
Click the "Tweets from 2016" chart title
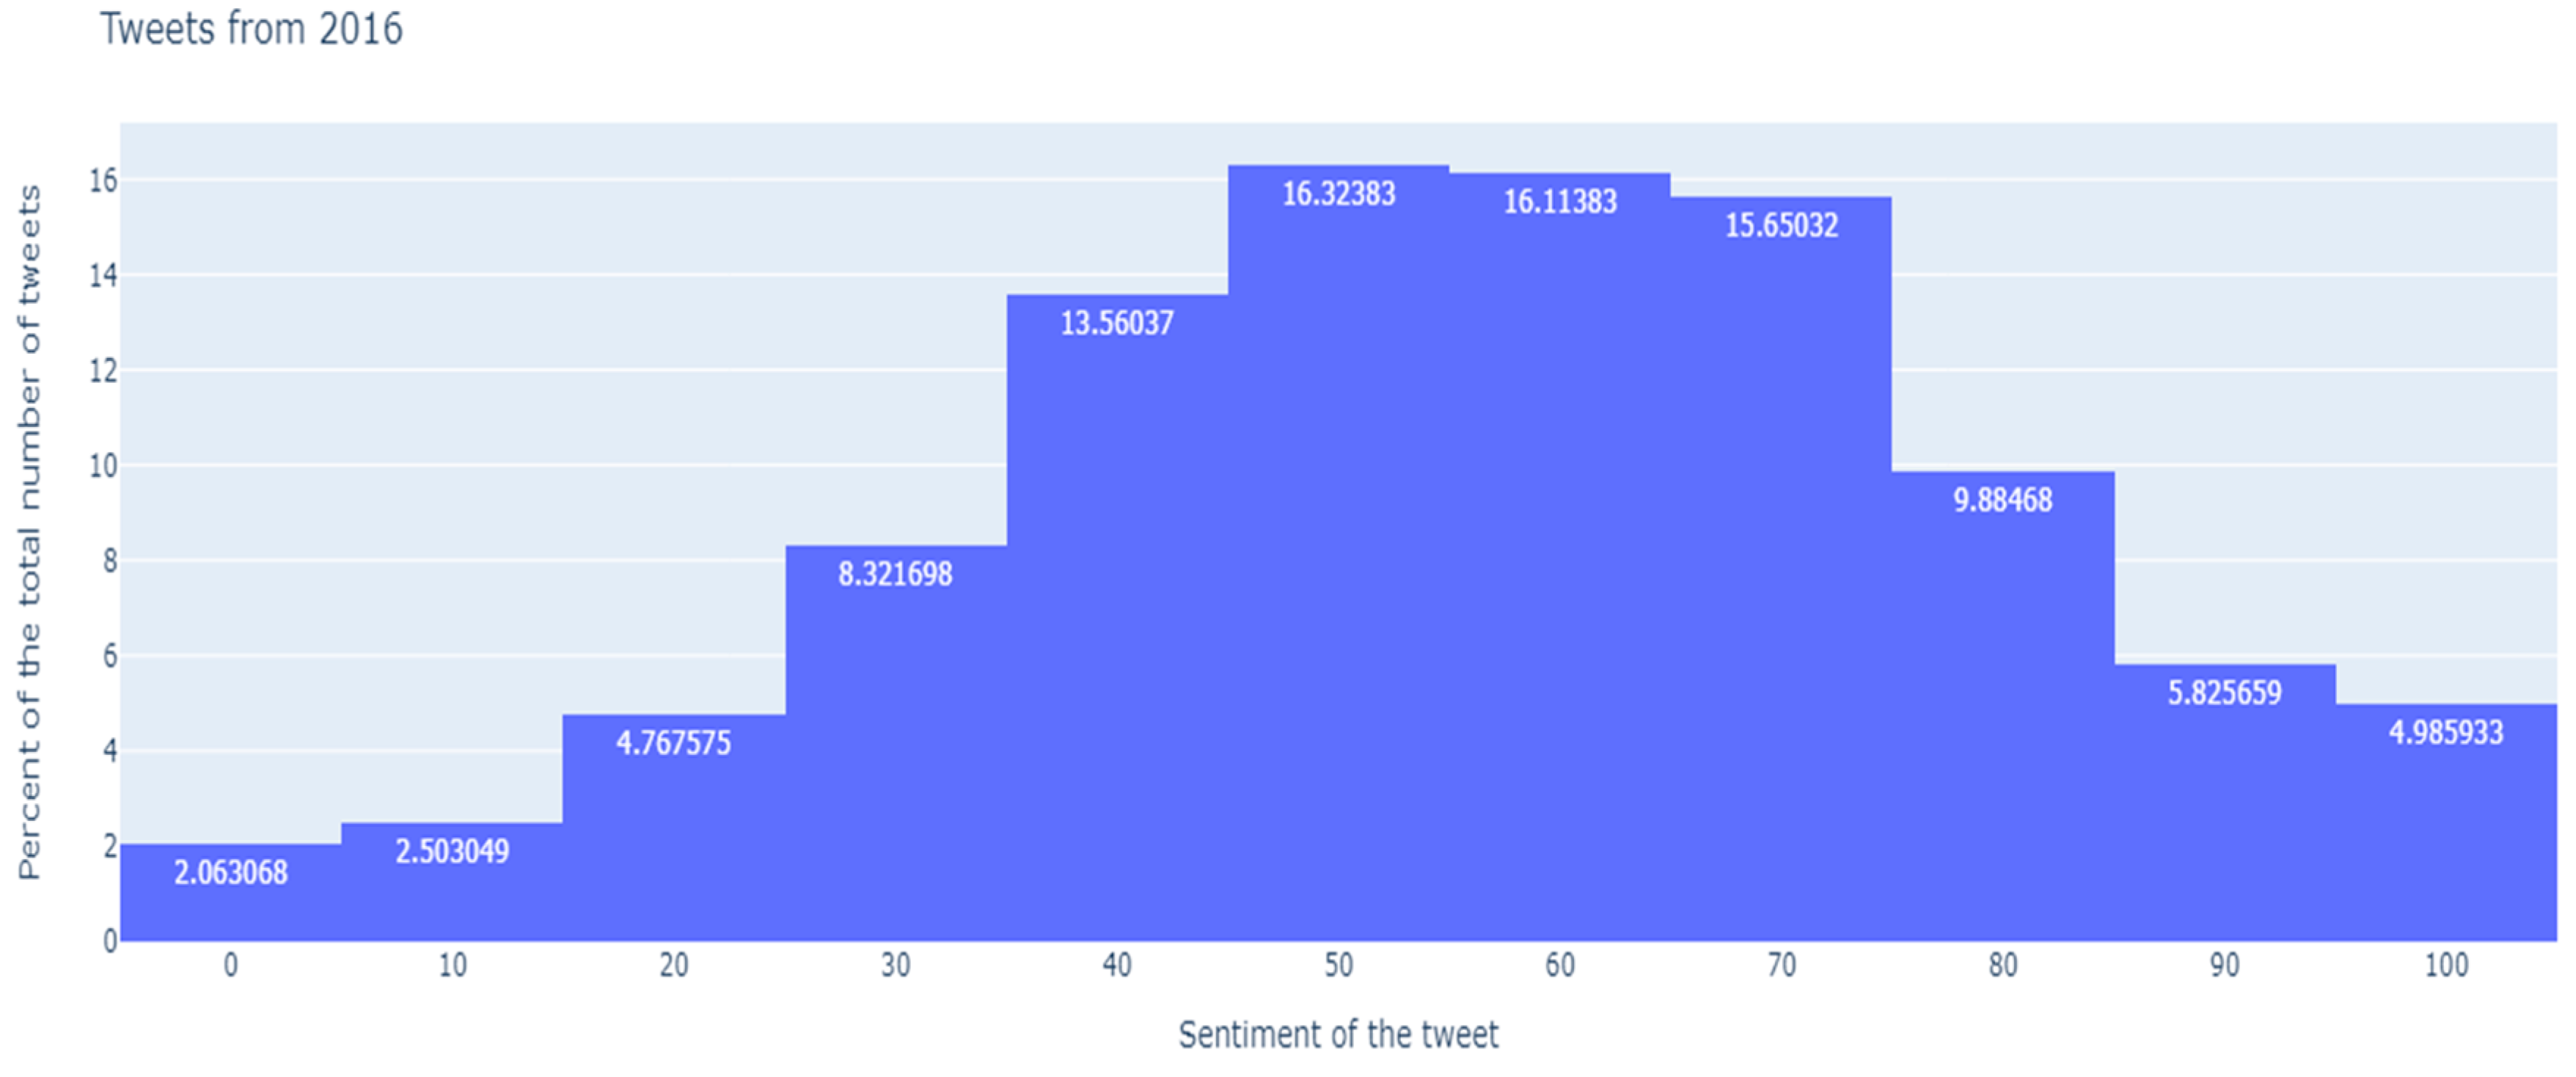pyautogui.click(x=251, y=29)
